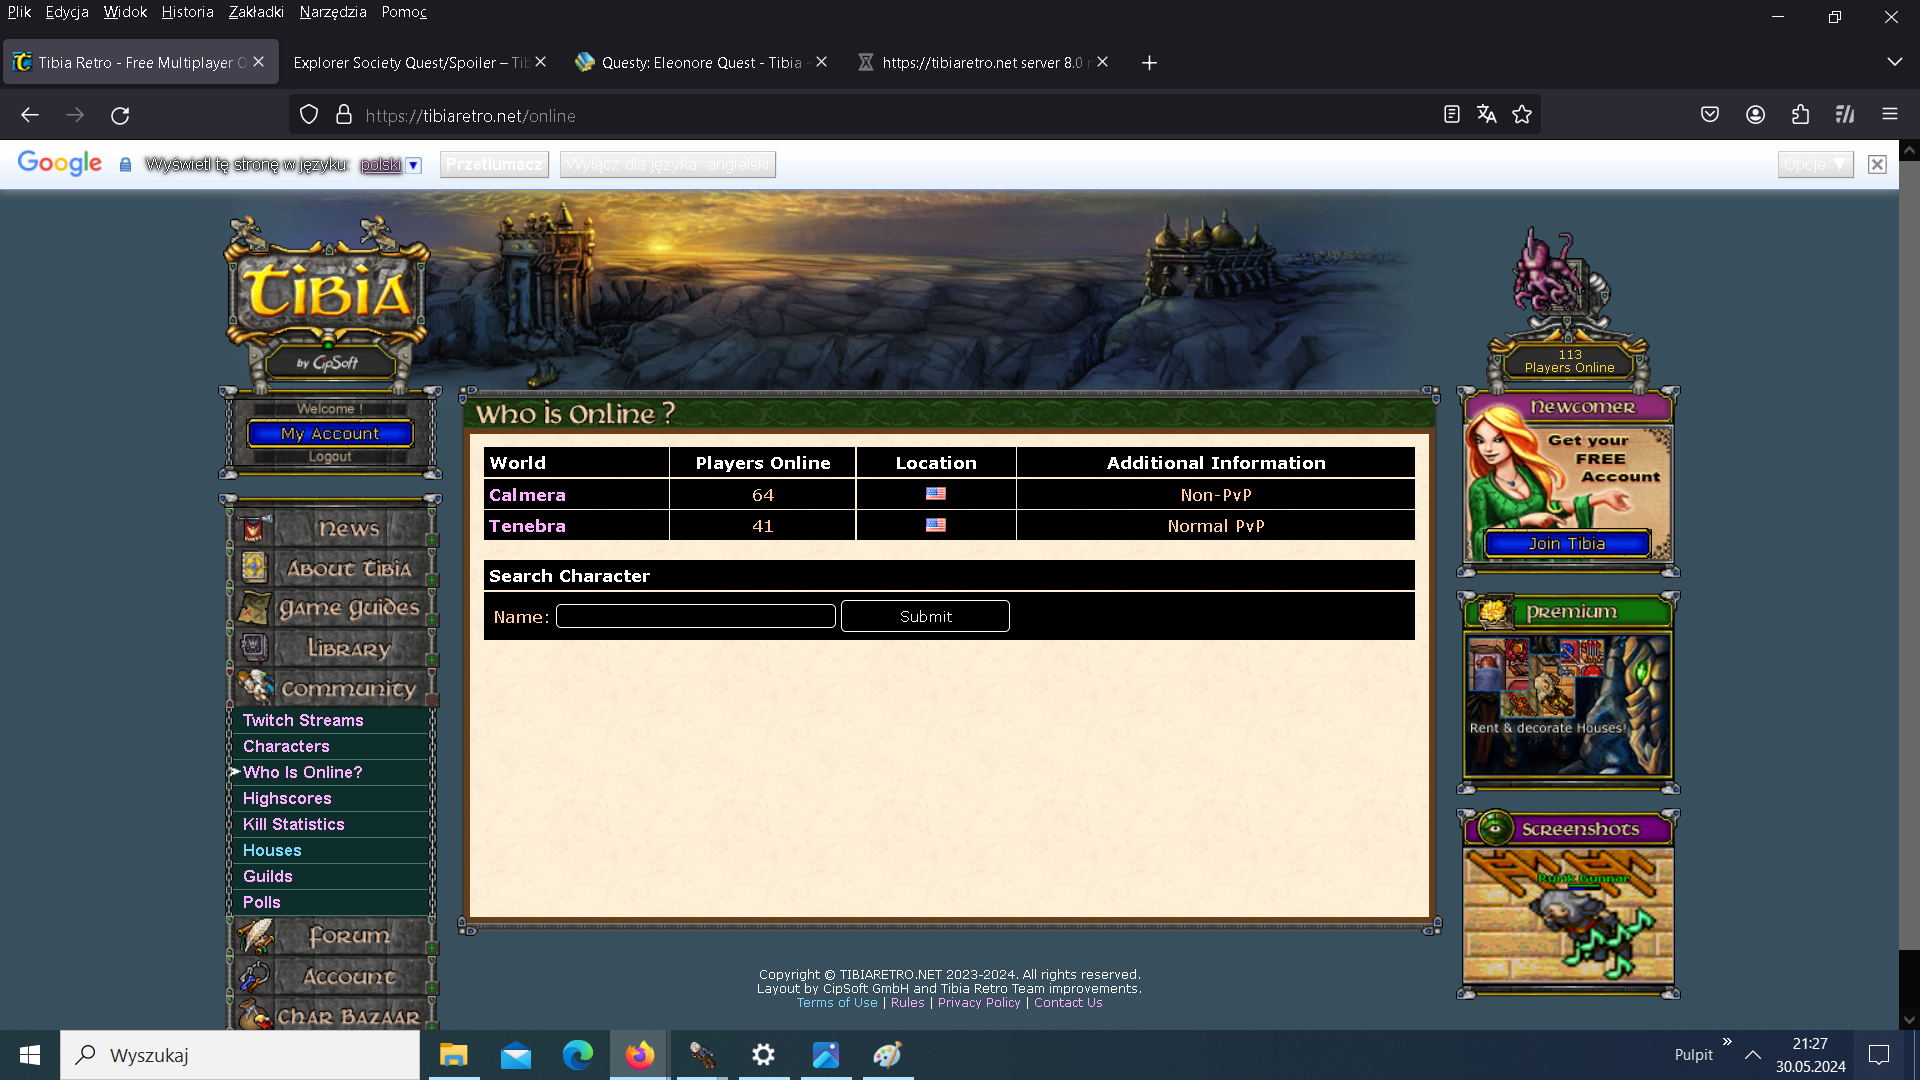Open the Zakładki menu

click(x=256, y=12)
